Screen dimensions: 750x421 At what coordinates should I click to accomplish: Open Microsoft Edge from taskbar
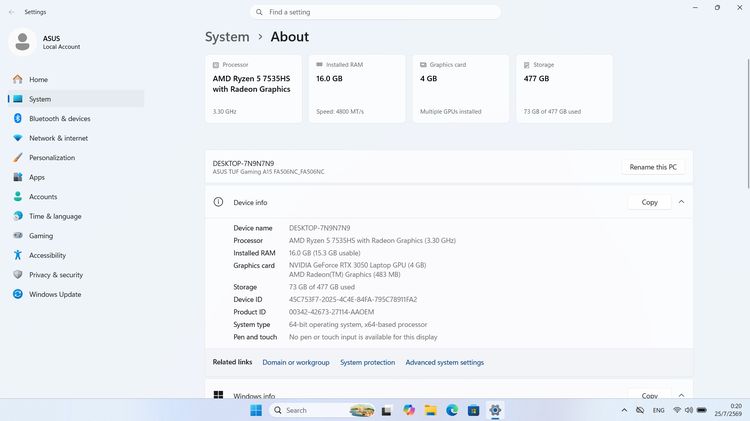[452, 410]
